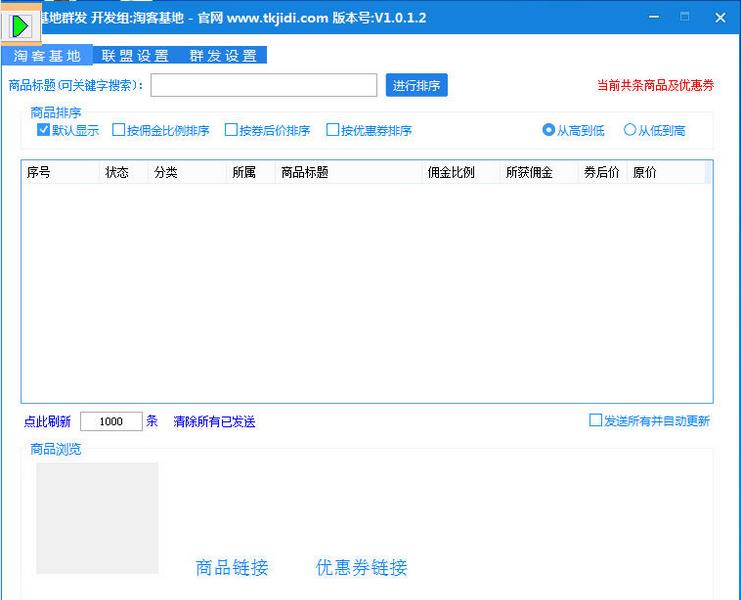741x600 pixels.
Task: Uncheck 默认显示 checkbox
Action: click(44, 130)
